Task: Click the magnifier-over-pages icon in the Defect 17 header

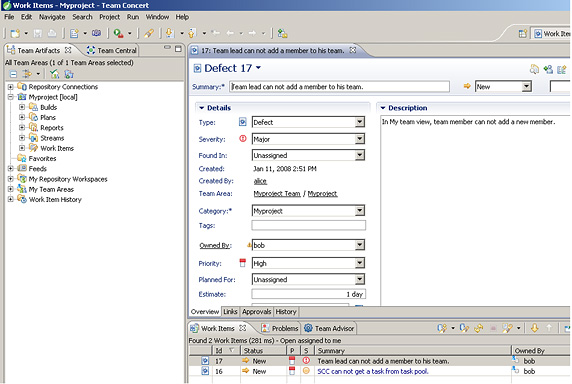Action: click(534, 69)
